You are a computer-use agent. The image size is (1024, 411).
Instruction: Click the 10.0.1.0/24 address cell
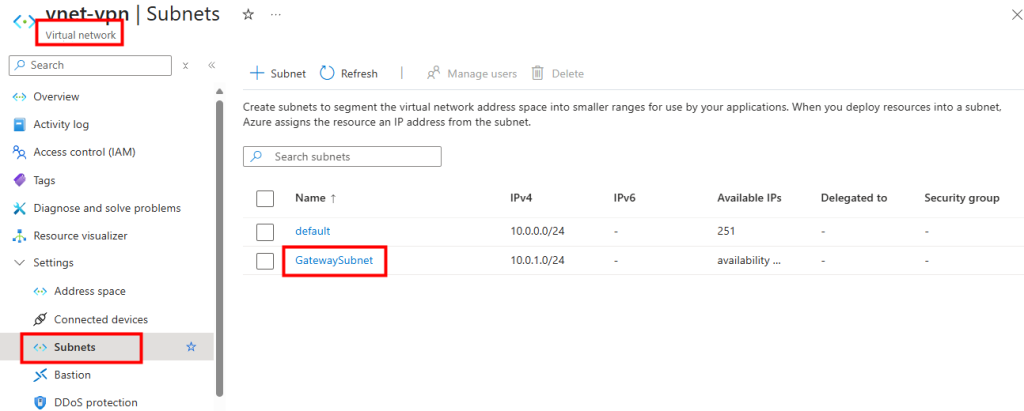[x=537, y=260]
